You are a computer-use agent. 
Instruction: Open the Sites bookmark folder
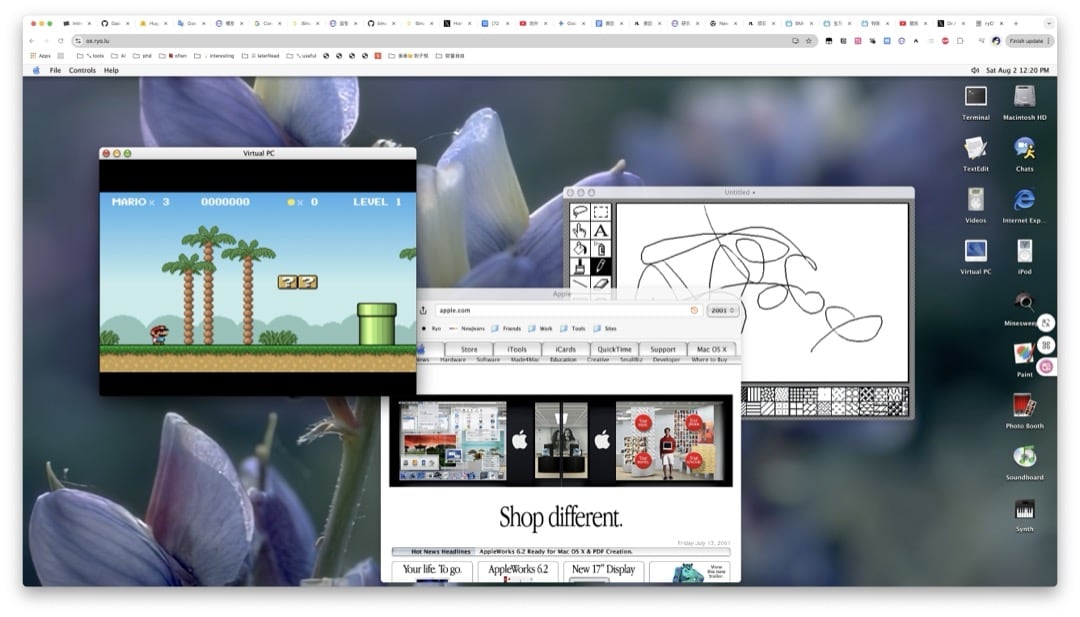(x=605, y=328)
